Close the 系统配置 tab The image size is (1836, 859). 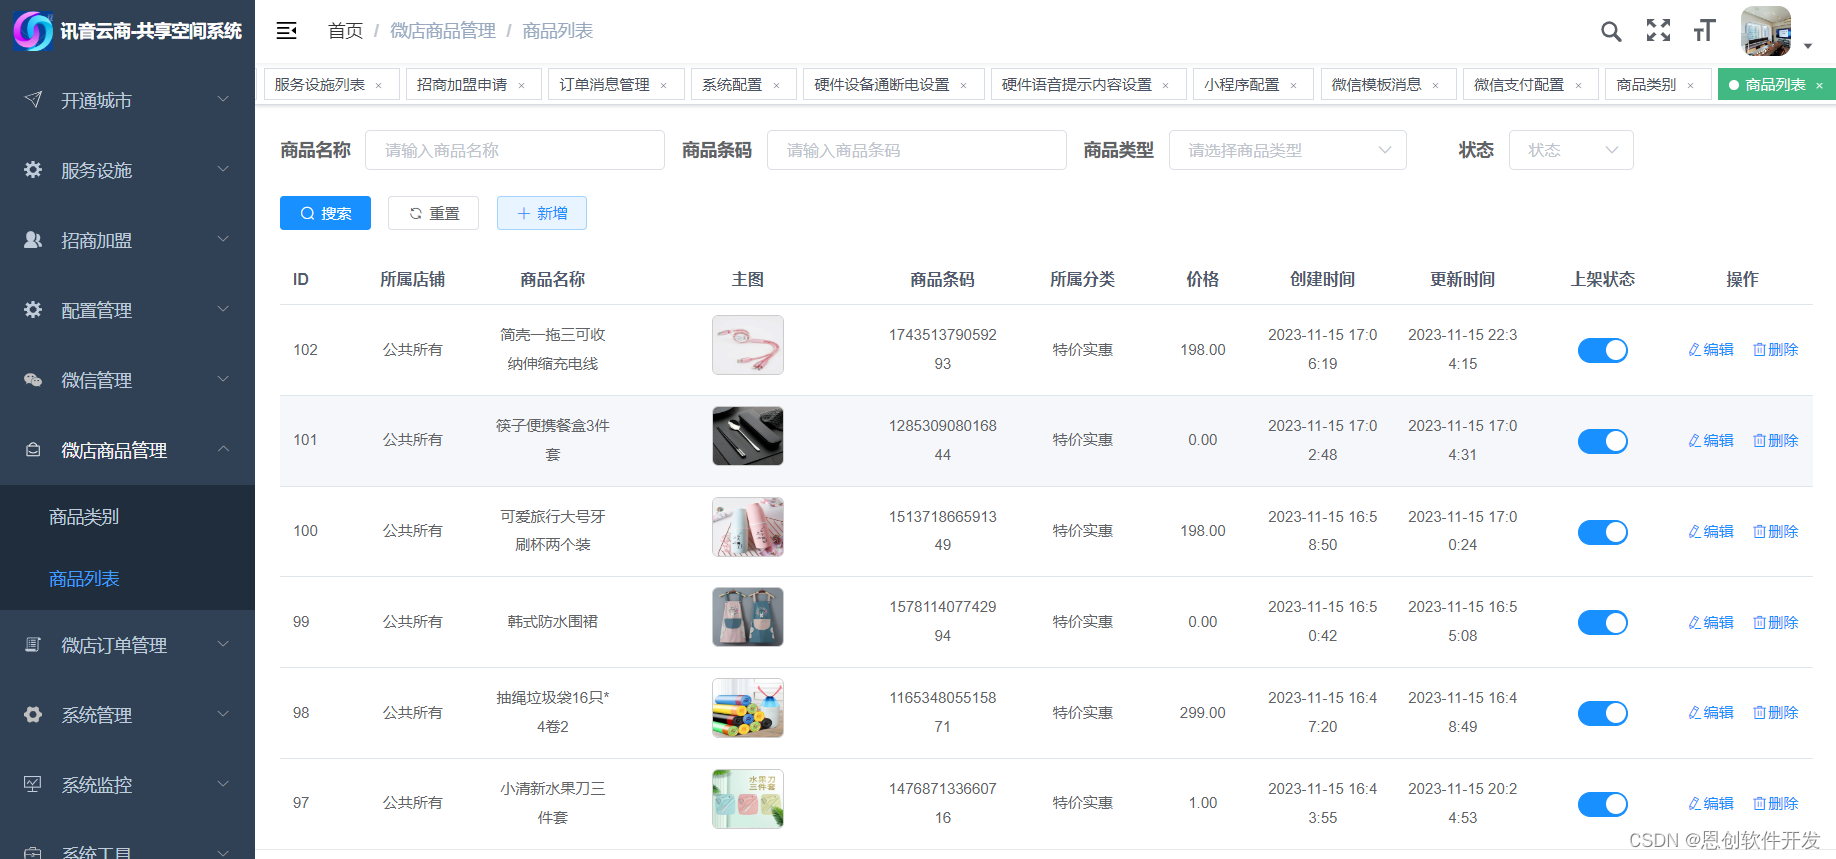point(776,86)
